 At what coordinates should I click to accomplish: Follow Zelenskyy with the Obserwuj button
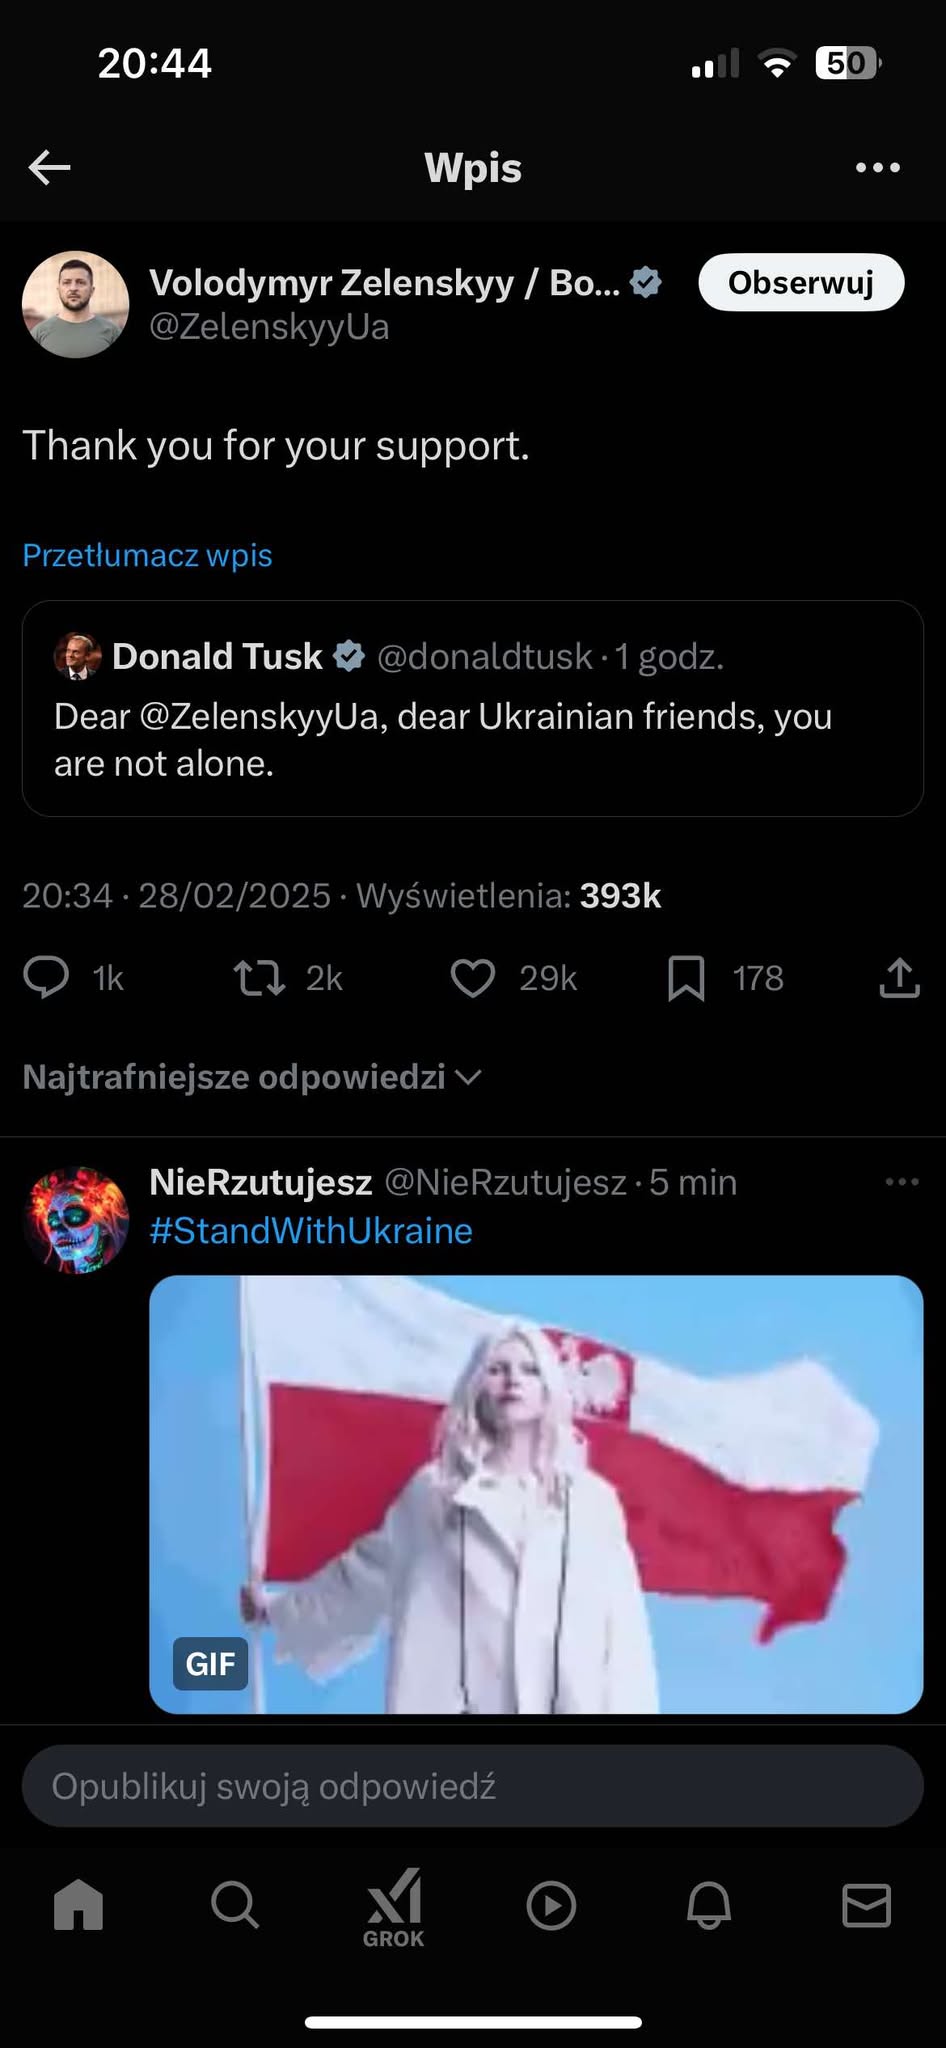coord(801,283)
